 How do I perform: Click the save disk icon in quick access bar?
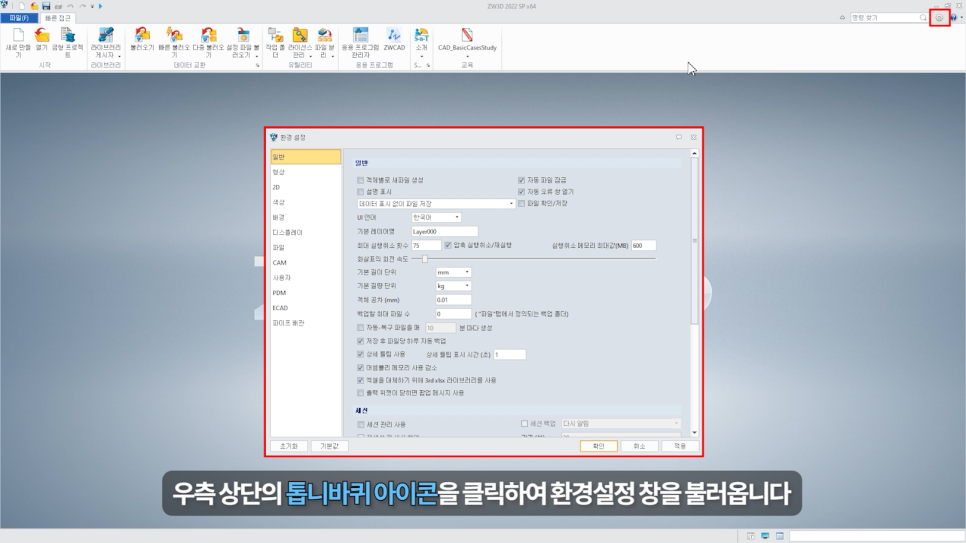tap(46, 6)
